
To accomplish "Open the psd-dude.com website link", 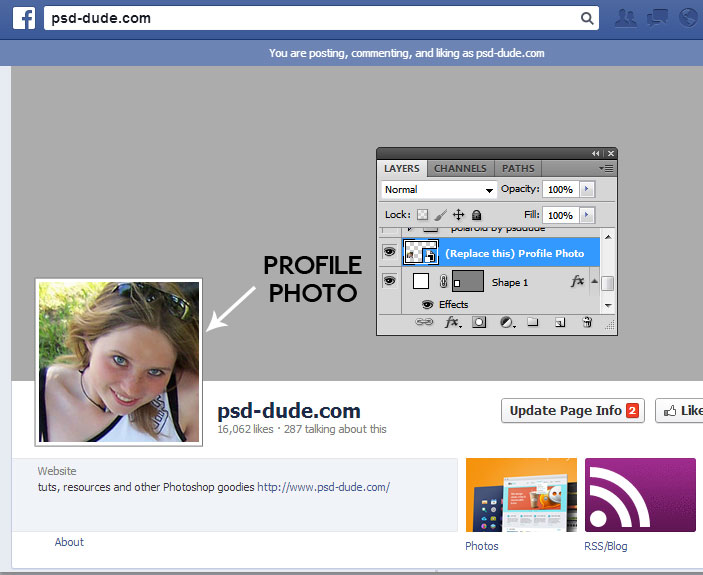I will coord(323,487).
